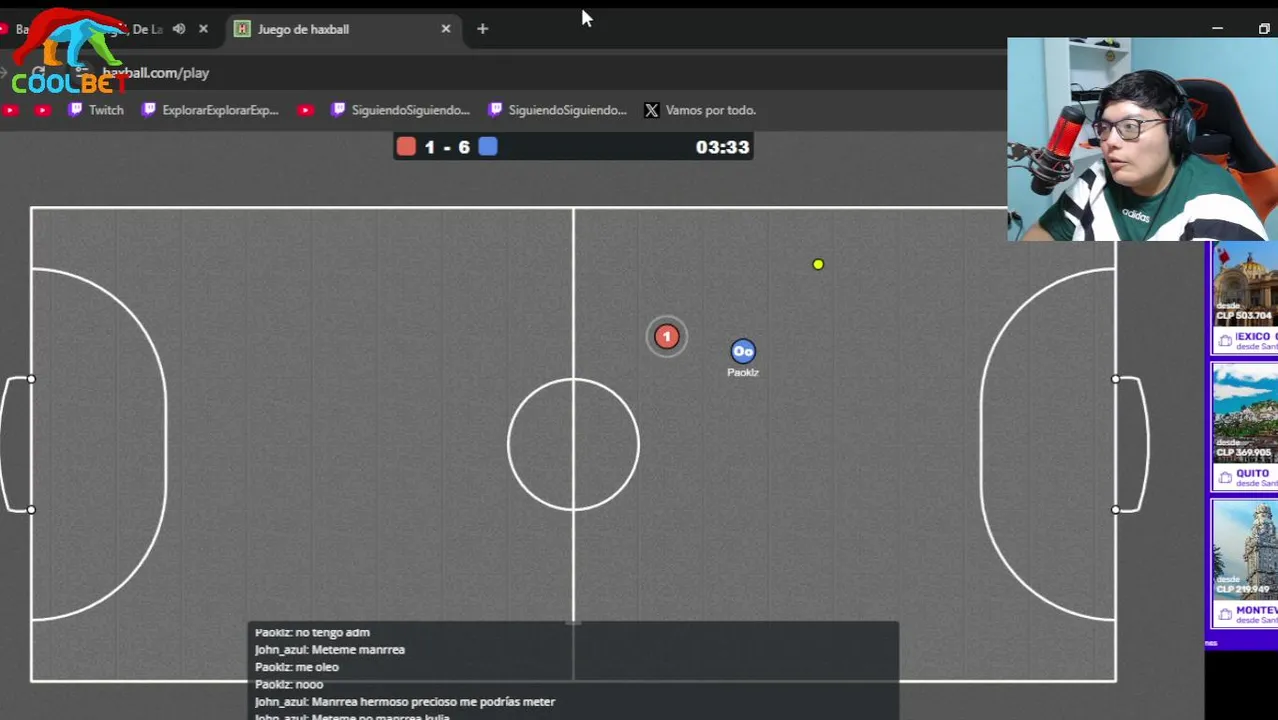Click the red player disc numbered 1
Image resolution: width=1278 pixels, height=720 pixels.
click(x=667, y=337)
